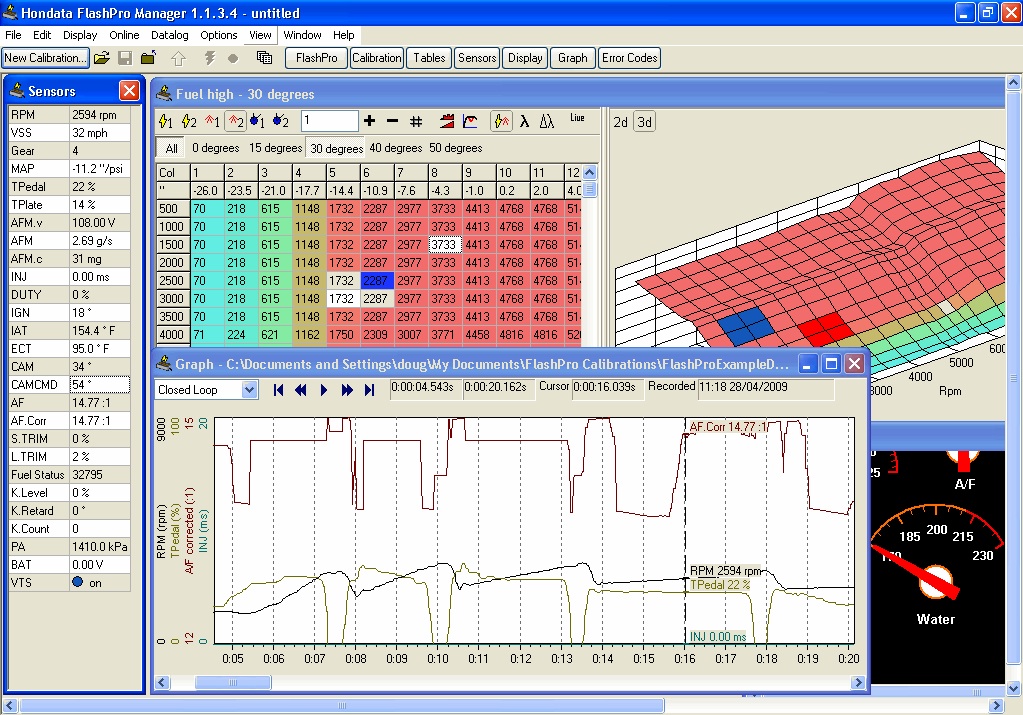This screenshot has width=1023, height=715.
Task: Open the Options menu
Action: tap(219, 35)
